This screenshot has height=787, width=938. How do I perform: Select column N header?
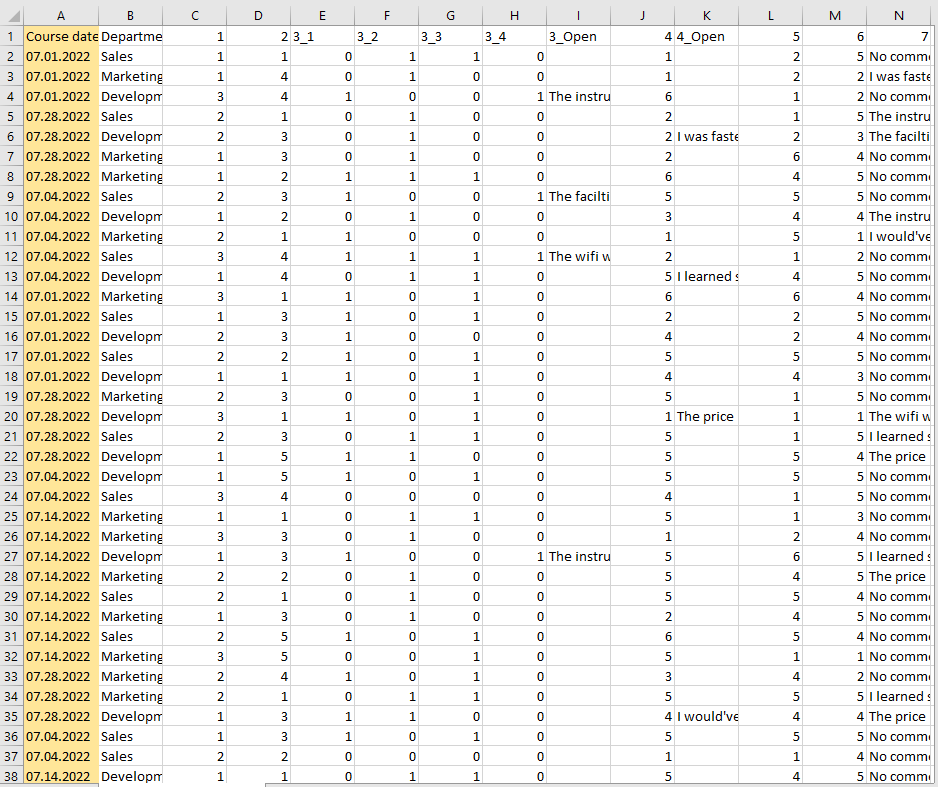click(898, 14)
